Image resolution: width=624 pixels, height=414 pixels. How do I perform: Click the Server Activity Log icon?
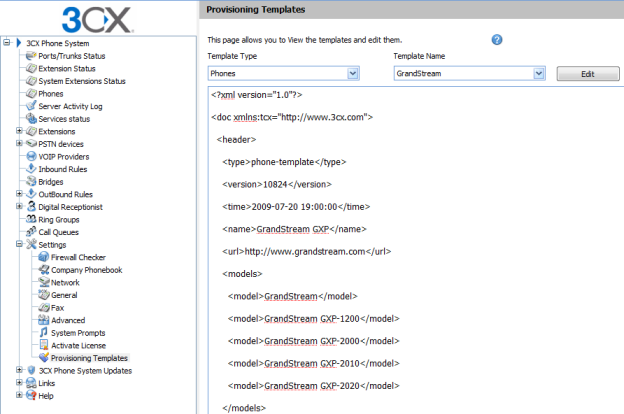click(31, 106)
